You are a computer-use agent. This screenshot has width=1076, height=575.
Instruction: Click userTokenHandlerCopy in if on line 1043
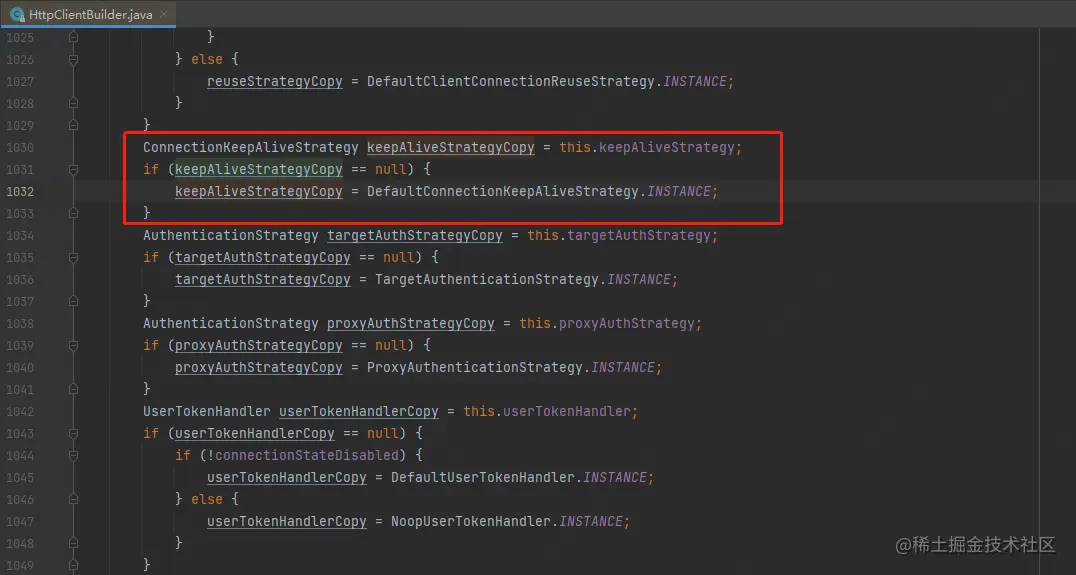[x=255, y=432]
